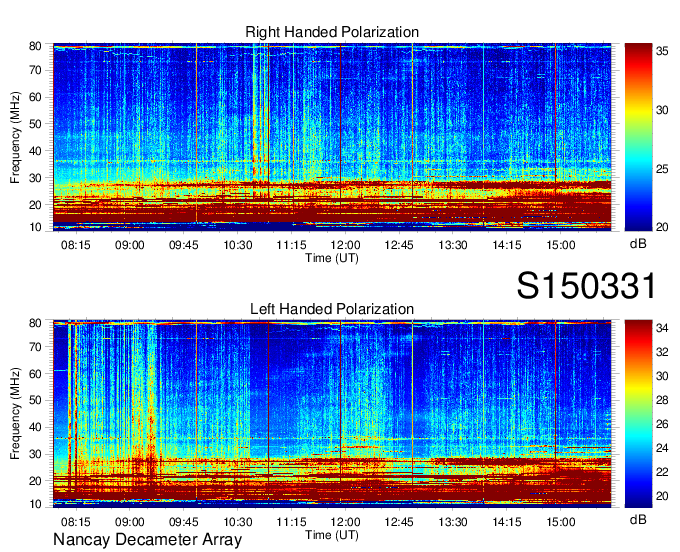The width and height of the screenshot is (680, 552).
Task: Click the dB label under Right Handed colorbar
Action: 638,244
